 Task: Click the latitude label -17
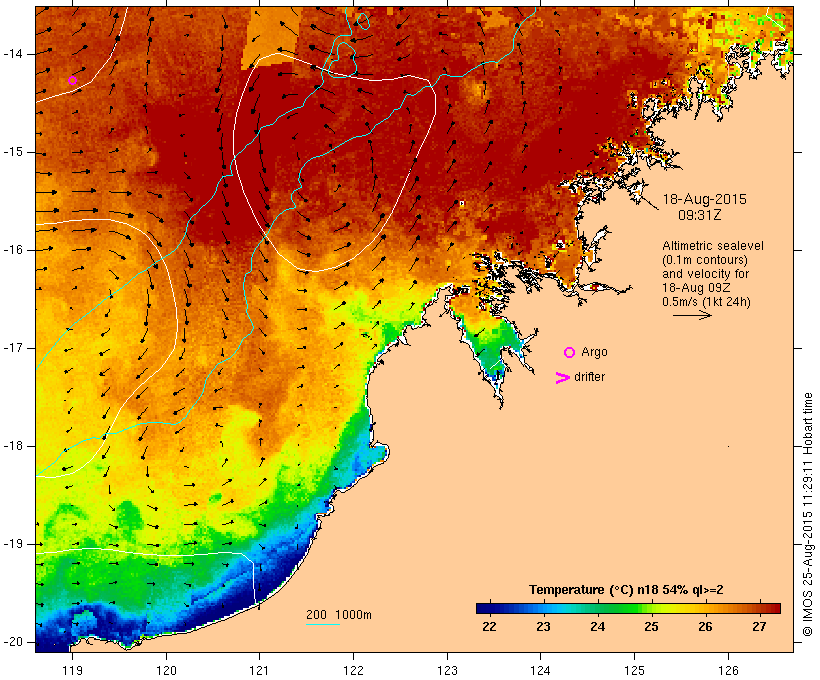point(13,348)
